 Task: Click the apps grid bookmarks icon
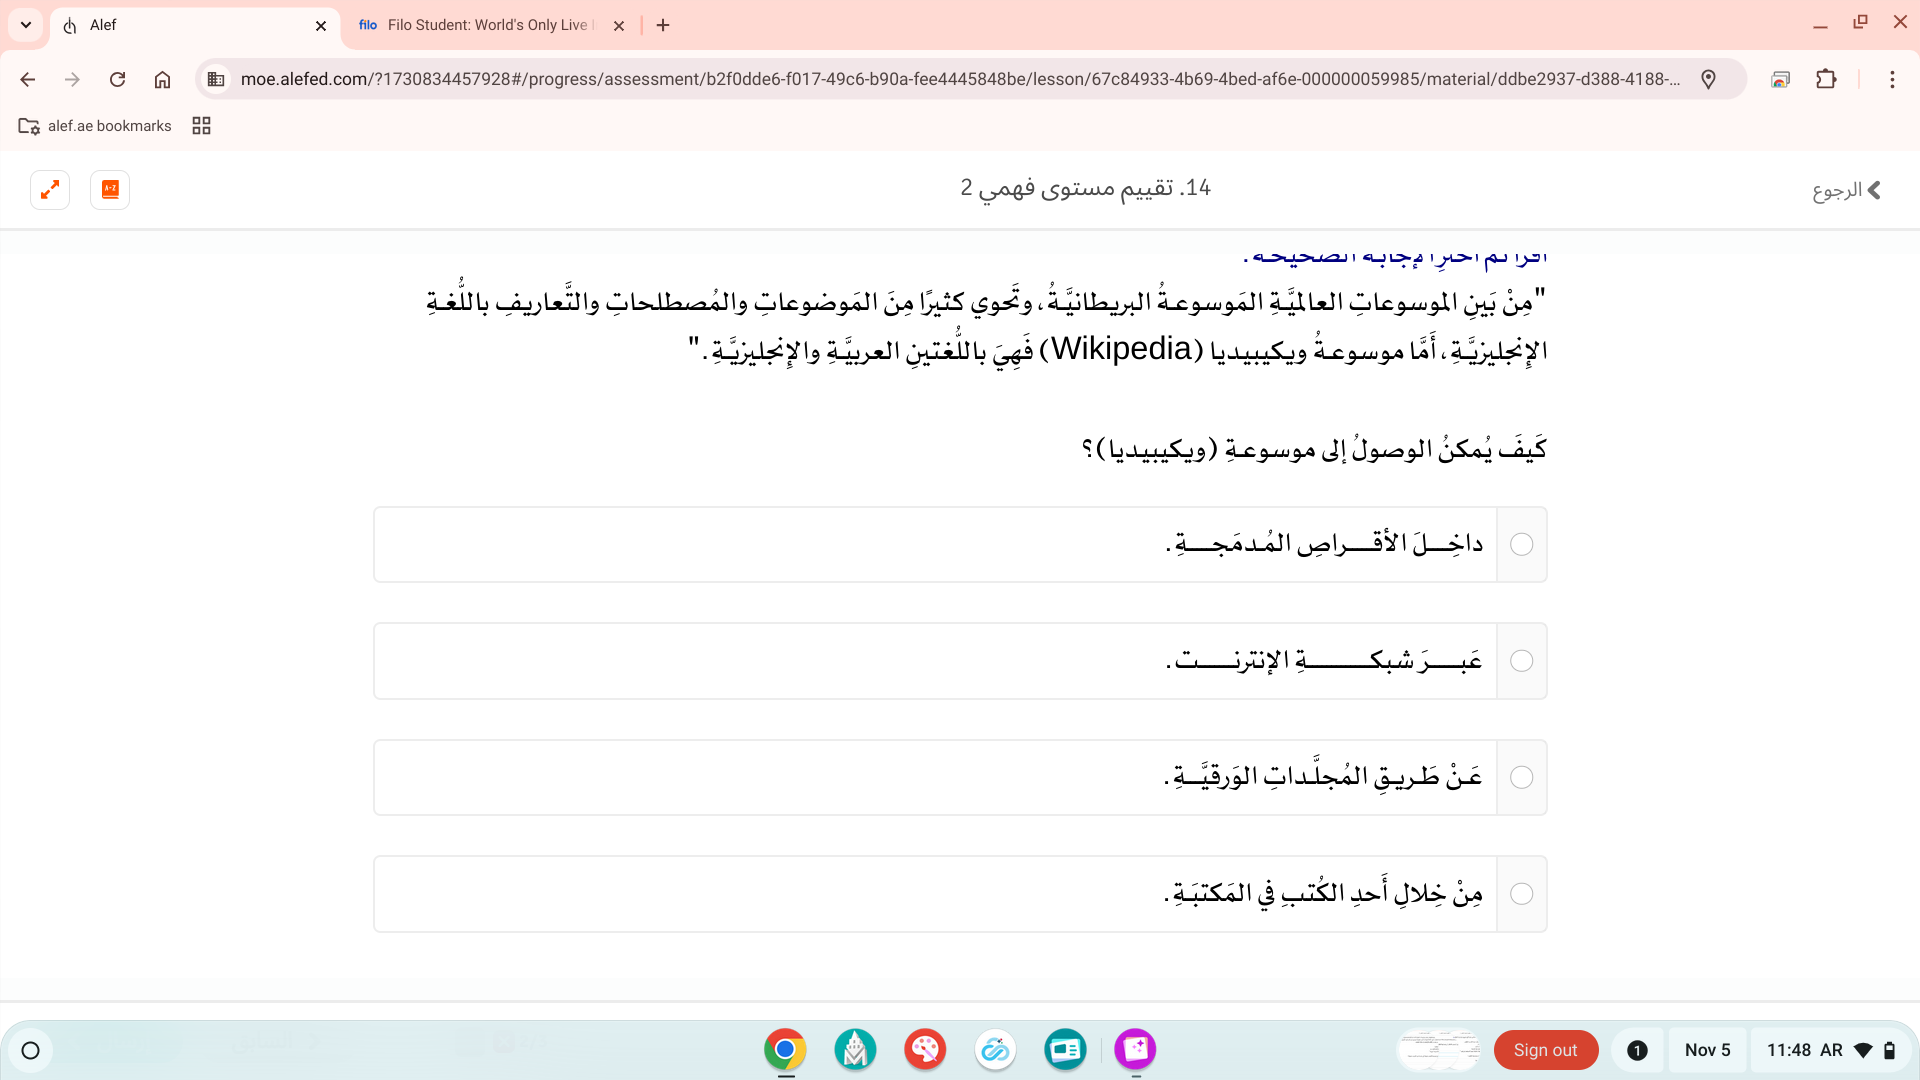pyautogui.click(x=201, y=126)
